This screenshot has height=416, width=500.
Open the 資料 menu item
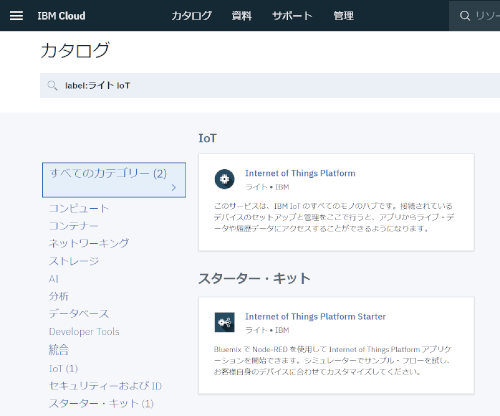tap(242, 16)
